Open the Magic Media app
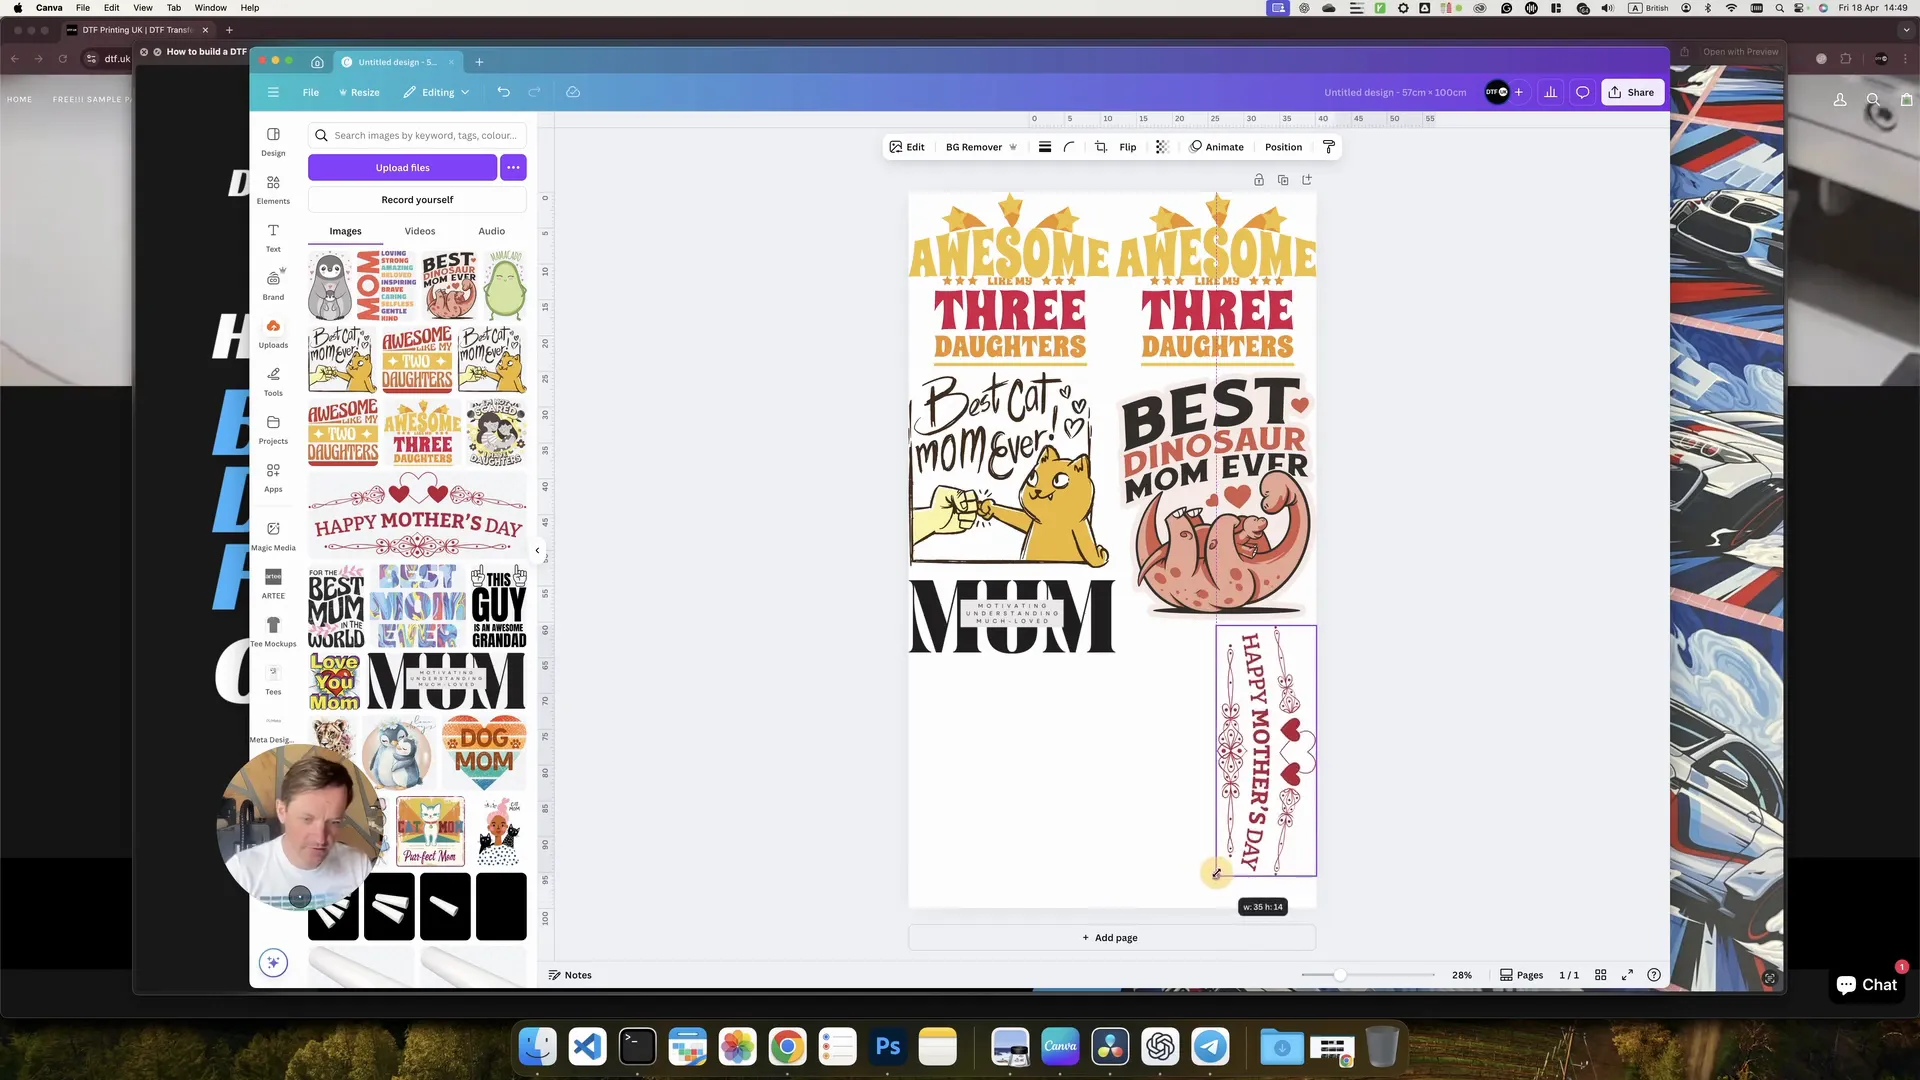The width and height of the screenshot is (1920, 1080). click(273, 536)
